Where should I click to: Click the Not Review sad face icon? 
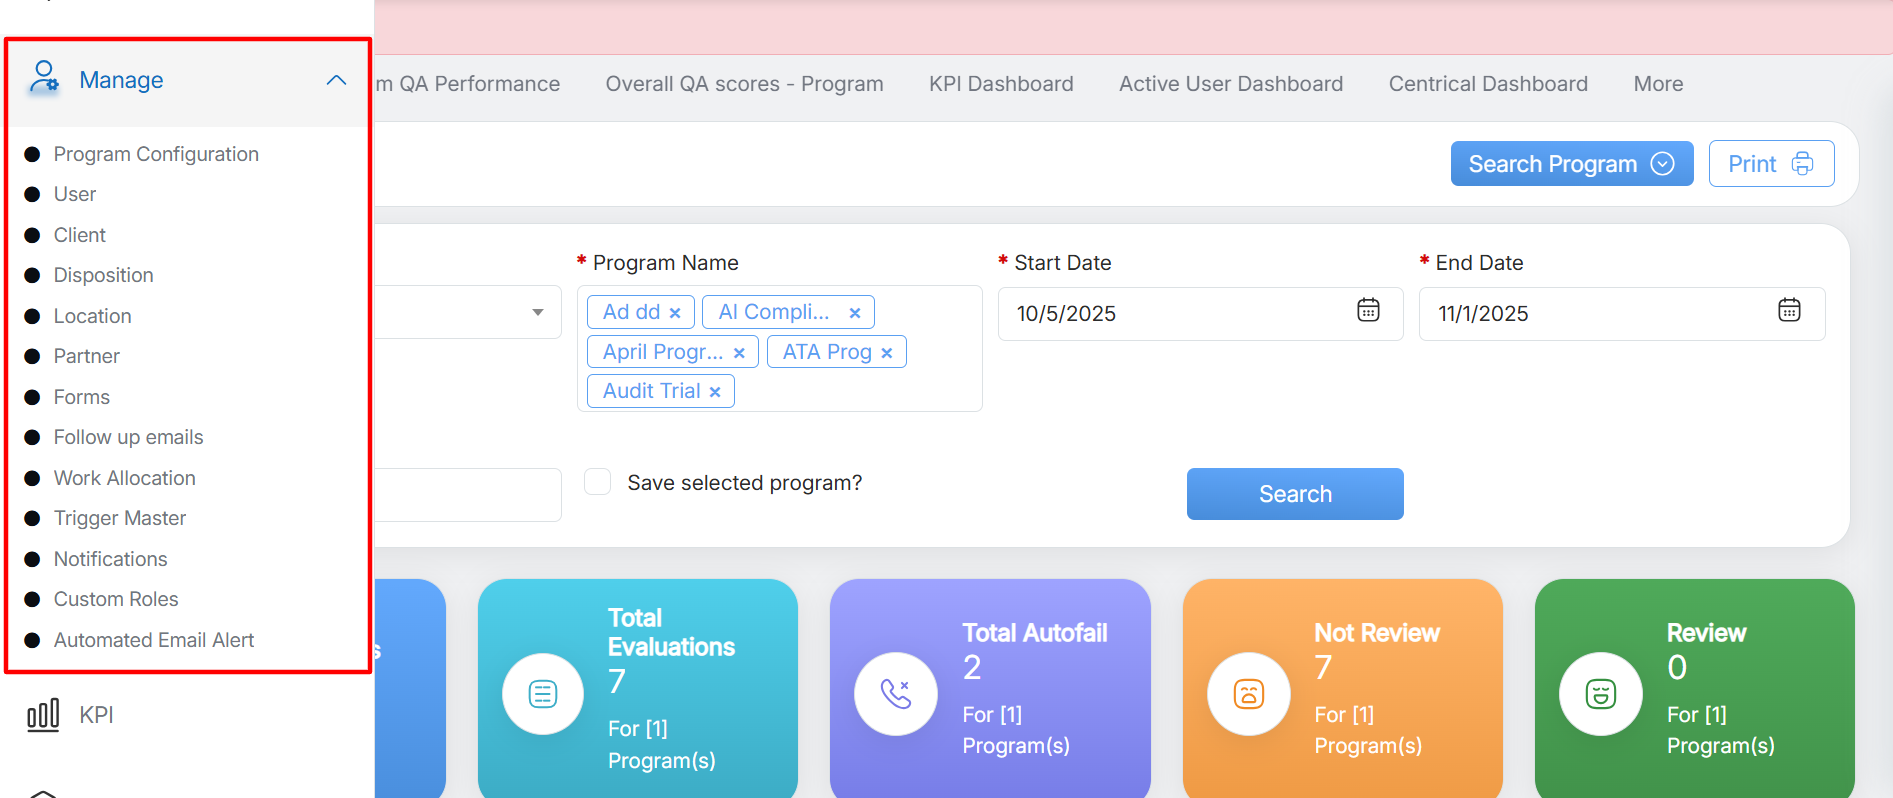(1248, 694)
